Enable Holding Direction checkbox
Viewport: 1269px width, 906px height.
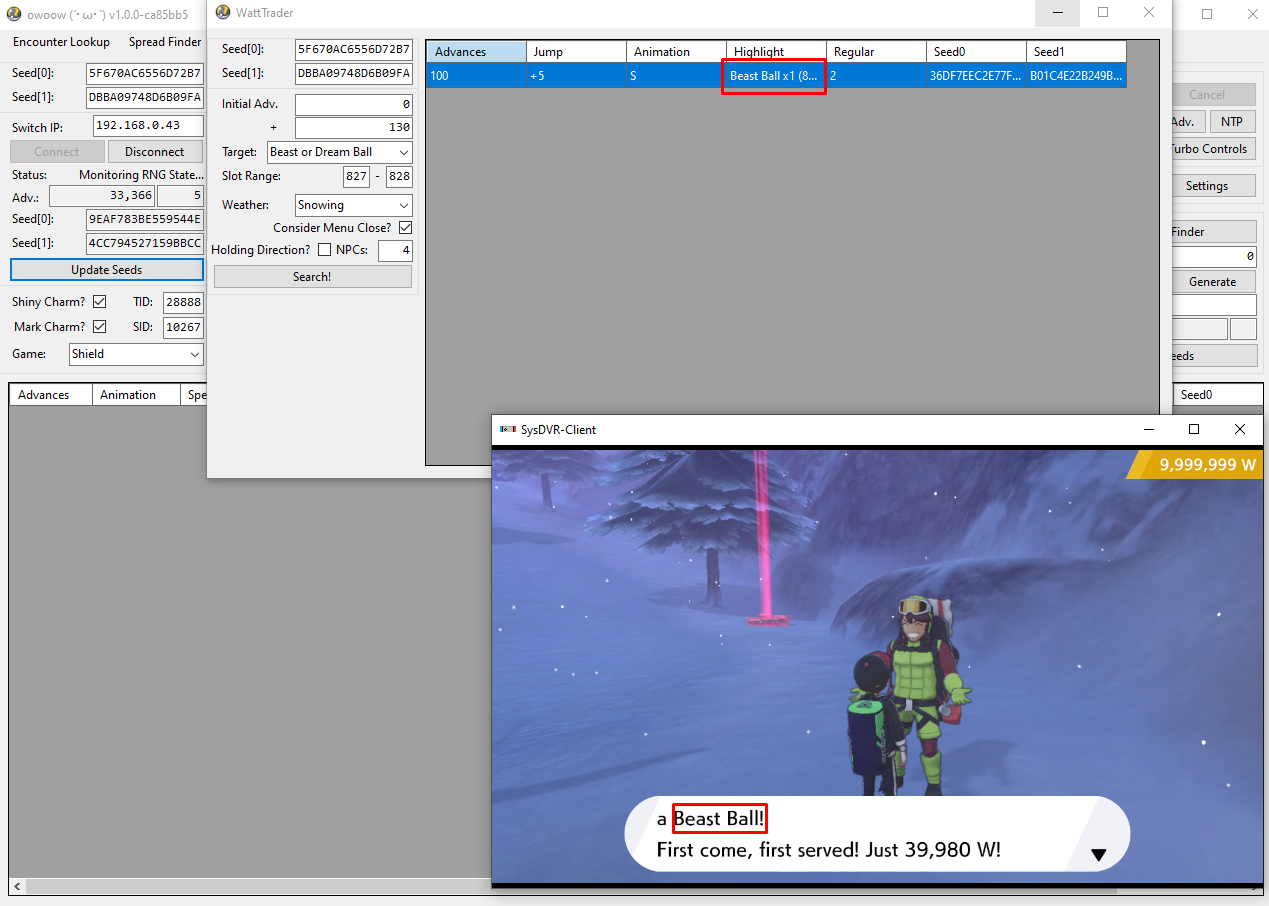pyautogui.click(x=324, y=250)
